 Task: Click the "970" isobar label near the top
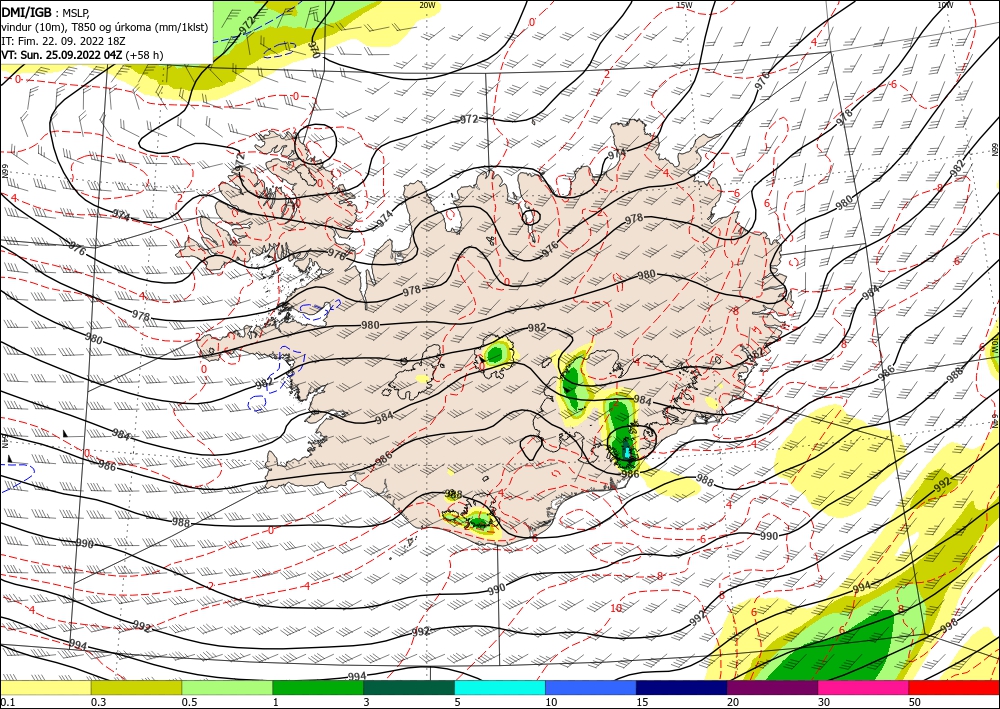coord(313,49)
